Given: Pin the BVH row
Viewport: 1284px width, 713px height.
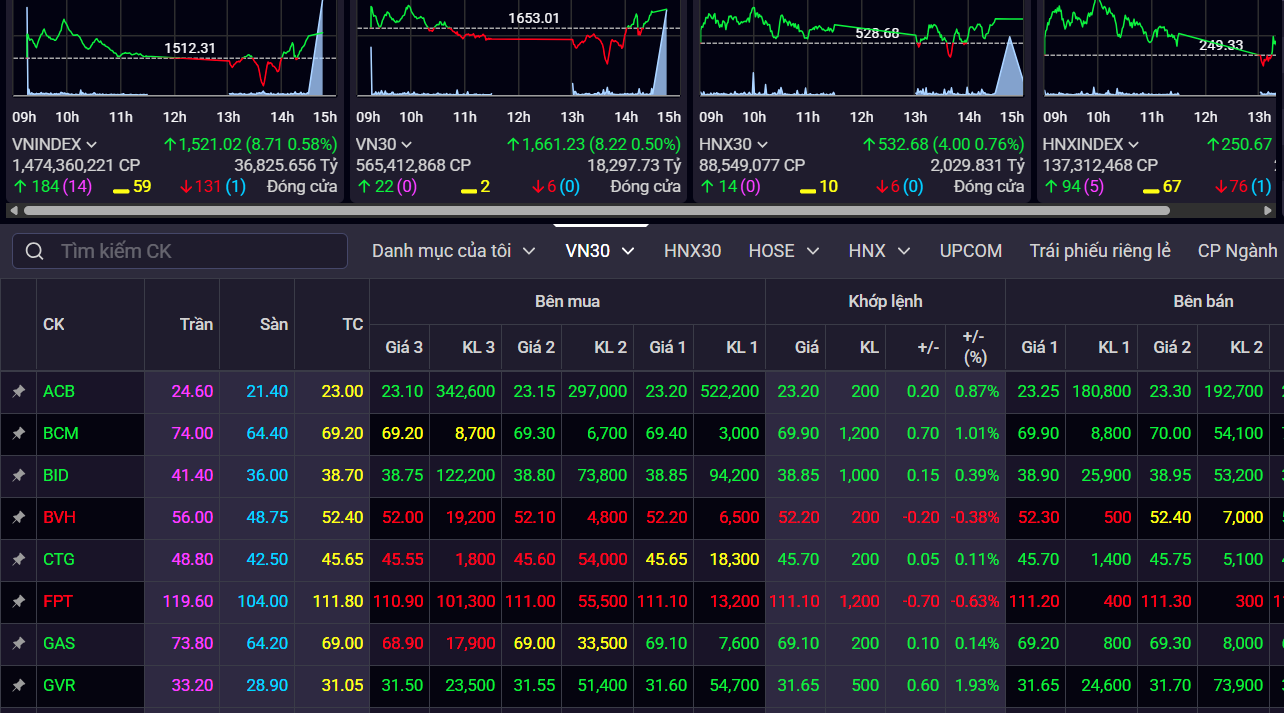Looking at the screenshot, I should pos(18,518).
